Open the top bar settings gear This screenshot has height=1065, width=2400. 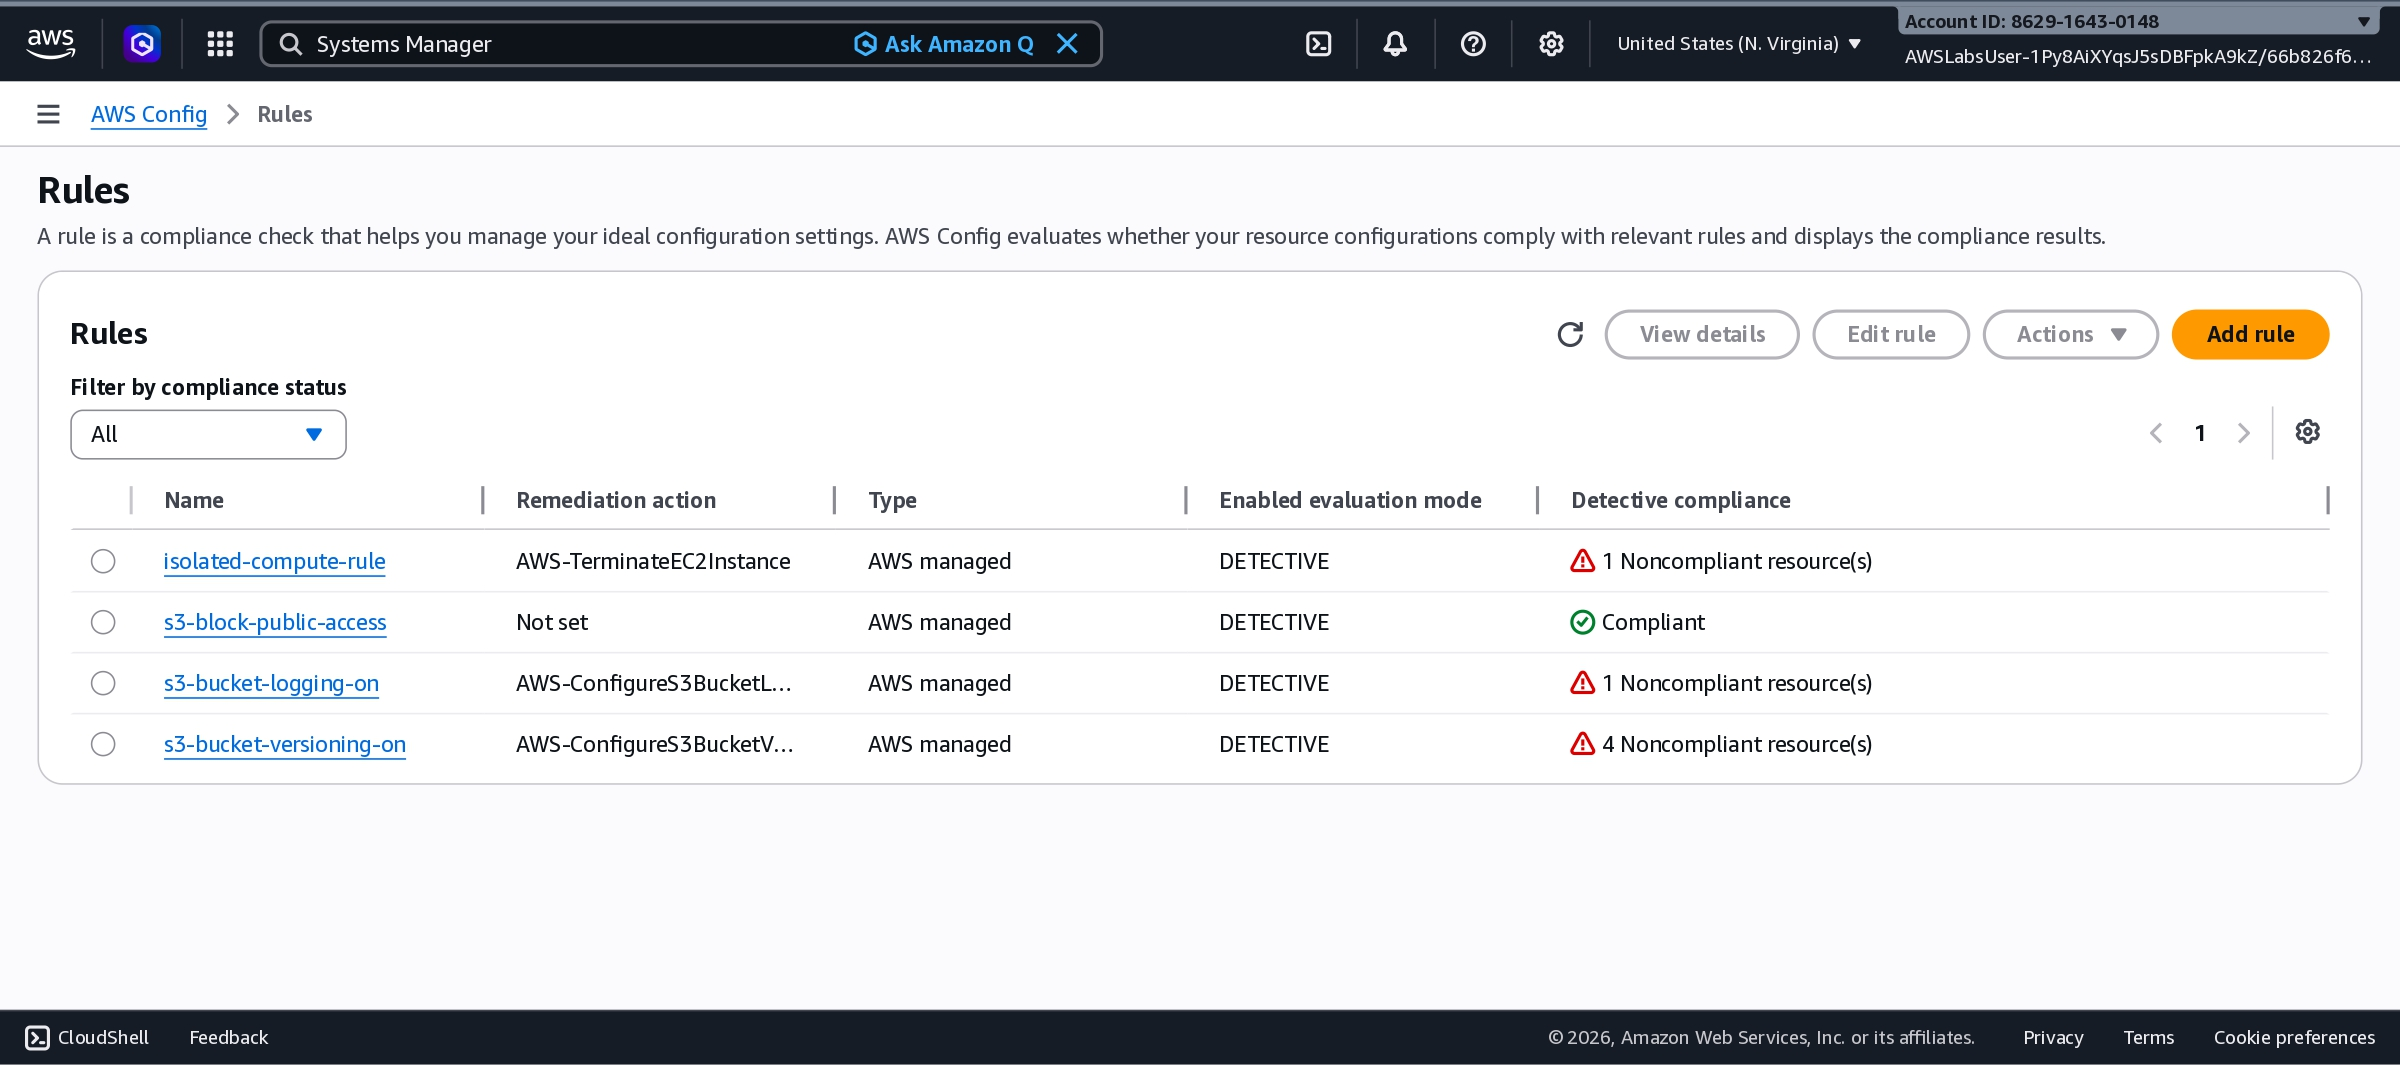tap(1551, 44)
